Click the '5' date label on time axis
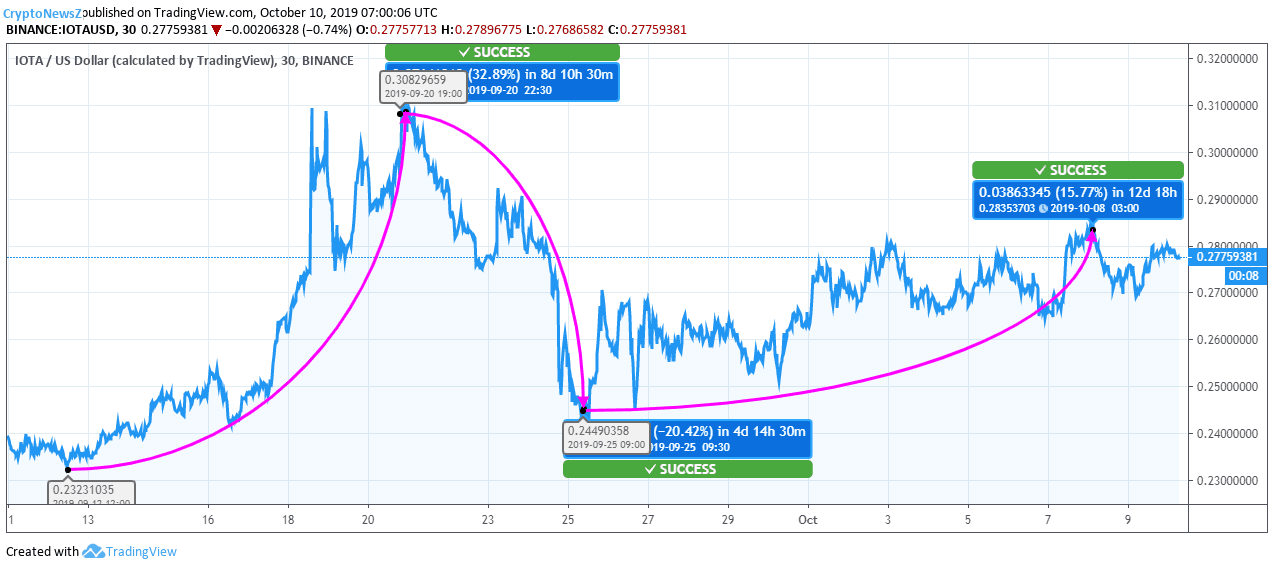The height and width of the screenshot is (569, 1274). pyautogui.click(x=968, y=520)
